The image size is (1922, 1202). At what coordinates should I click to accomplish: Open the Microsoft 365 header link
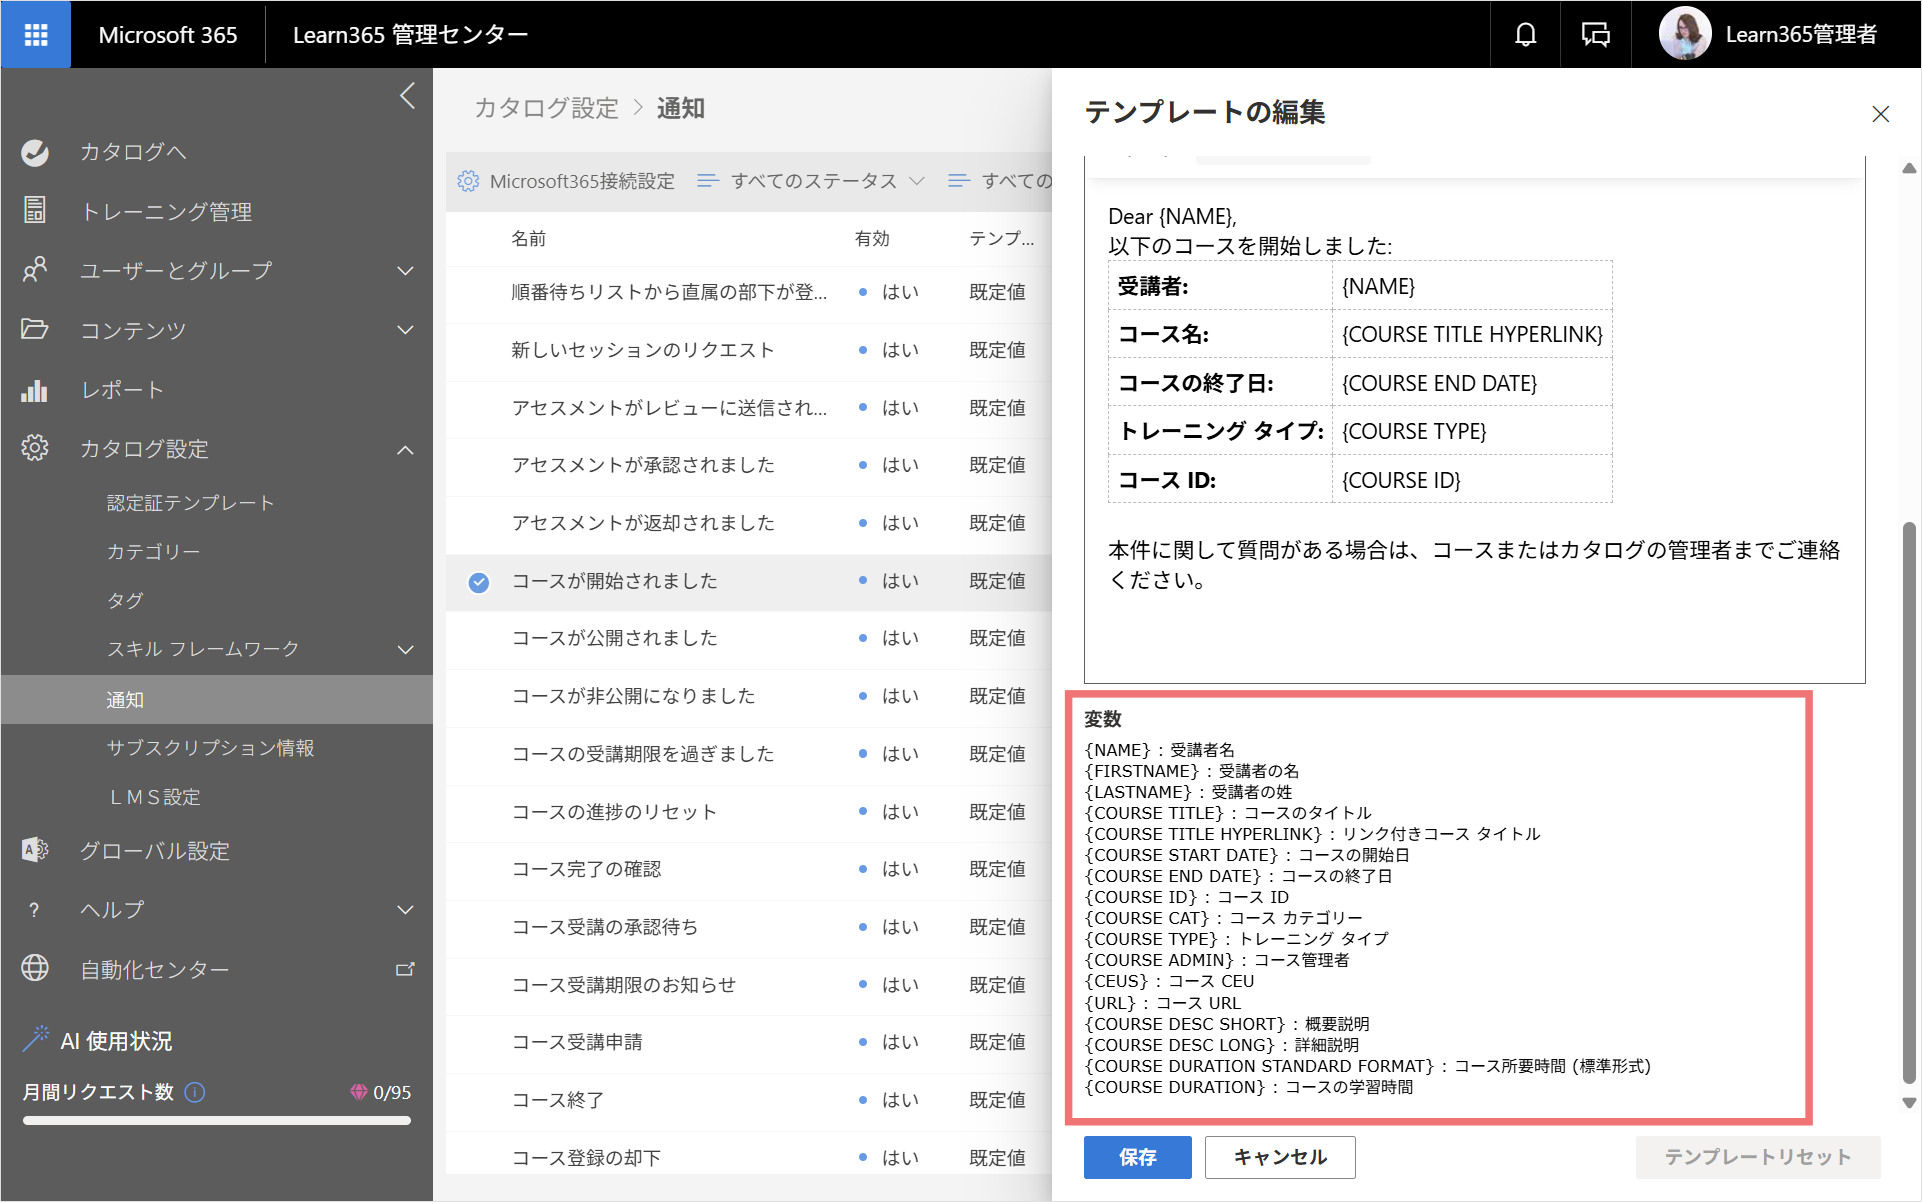pyautogui.click(x=168, y=35)
